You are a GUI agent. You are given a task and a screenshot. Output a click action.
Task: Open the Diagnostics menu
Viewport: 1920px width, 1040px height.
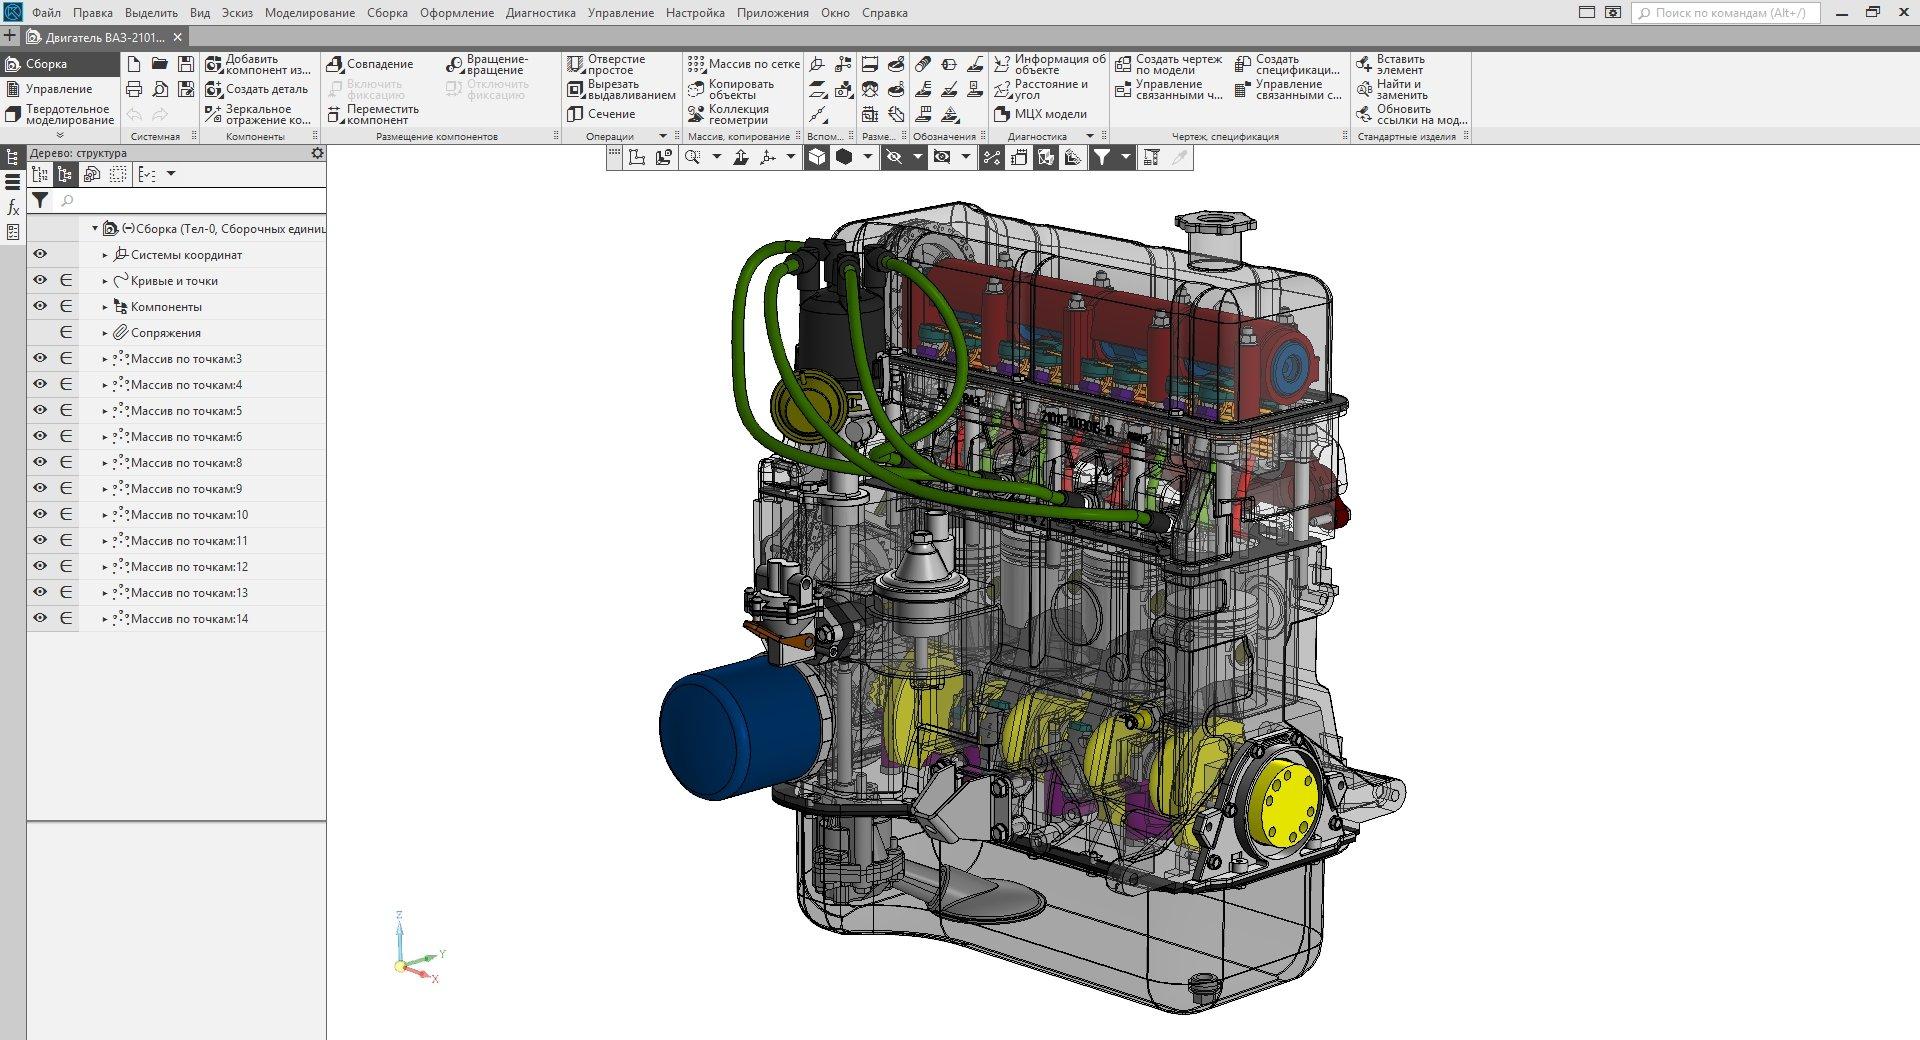[540, 13]
